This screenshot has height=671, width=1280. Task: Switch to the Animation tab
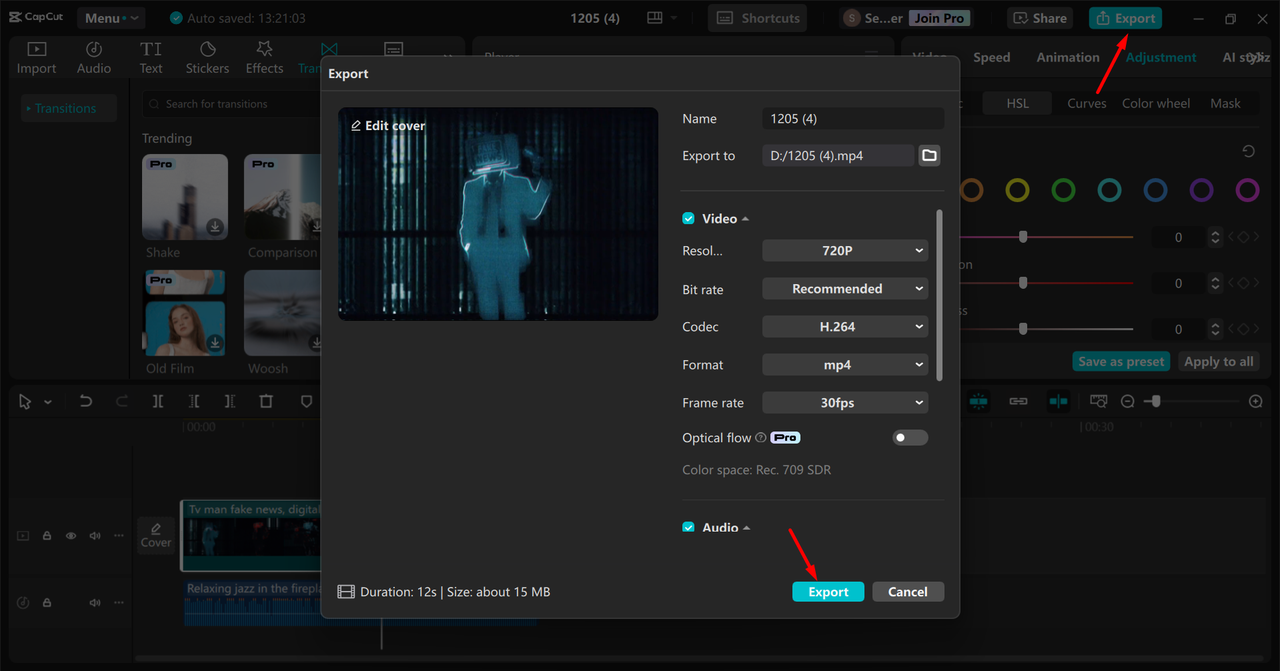(x=1067, y=57)
